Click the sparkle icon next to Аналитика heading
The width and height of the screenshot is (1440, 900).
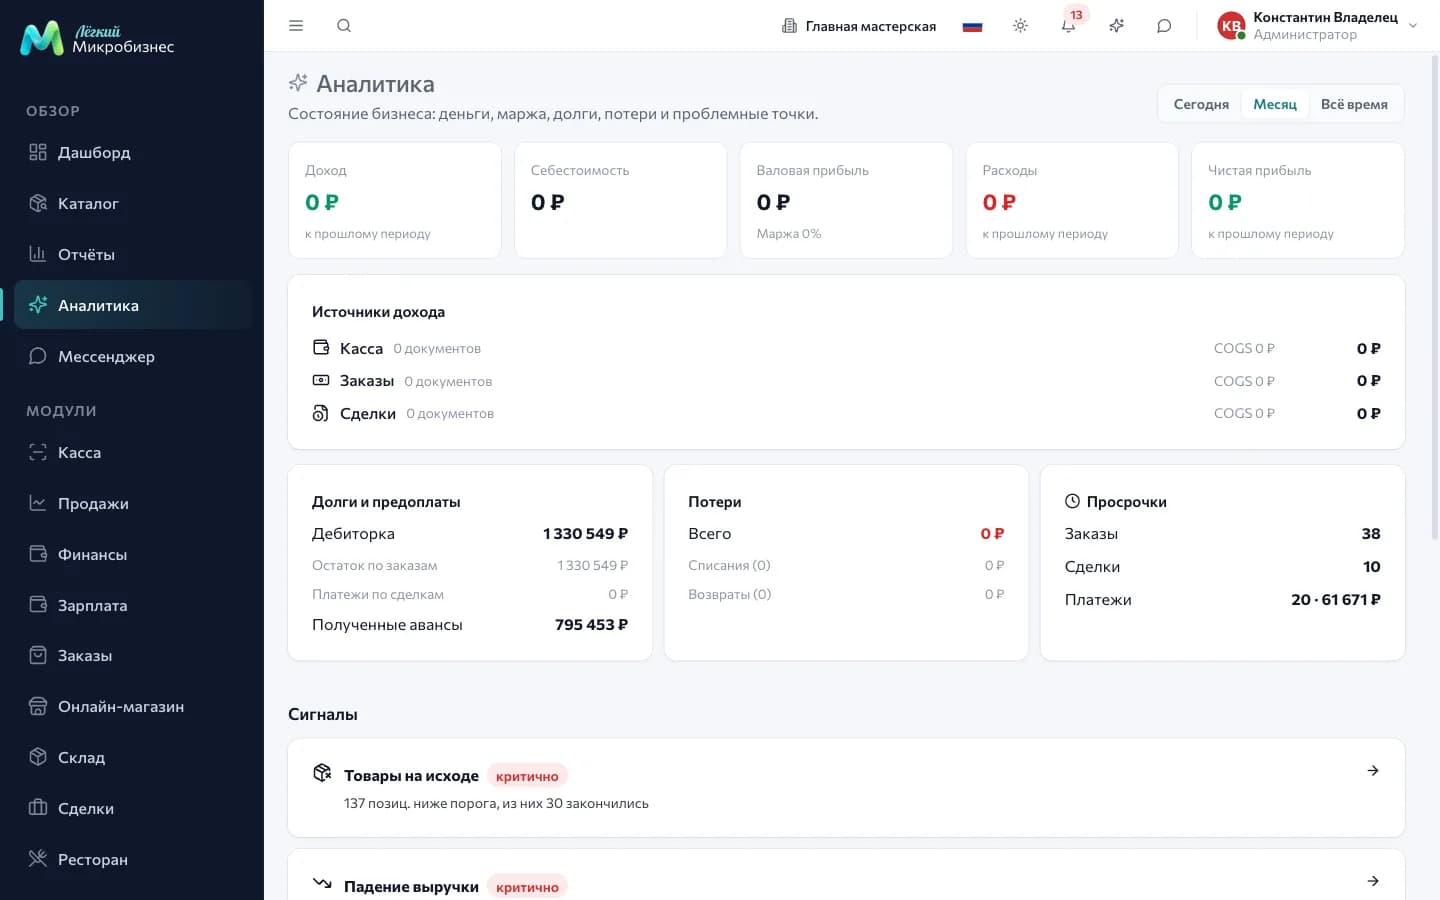pos(298,83)
